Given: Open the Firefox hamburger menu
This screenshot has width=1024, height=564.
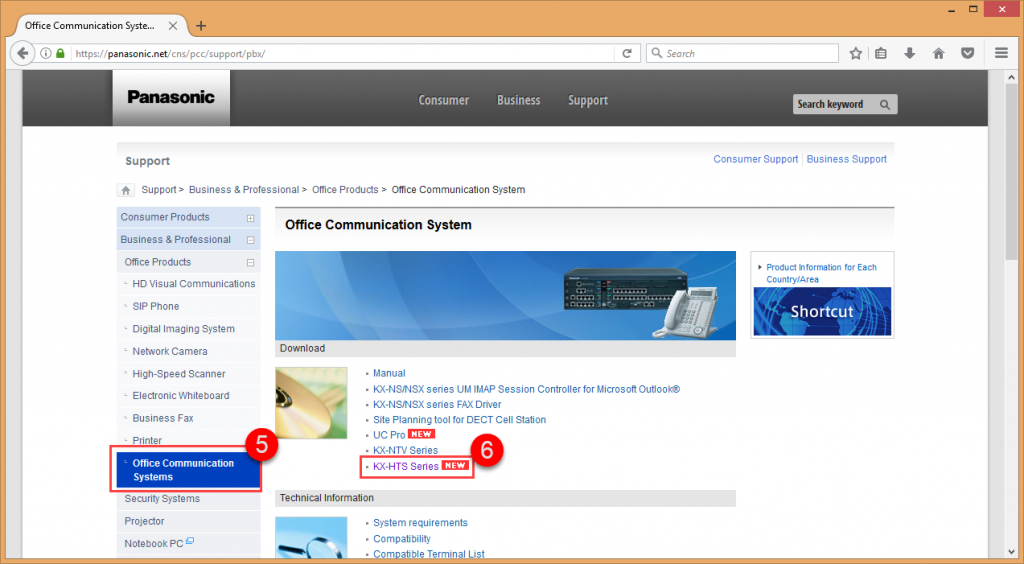Looking at the screenshot, I should (1001, 54).
